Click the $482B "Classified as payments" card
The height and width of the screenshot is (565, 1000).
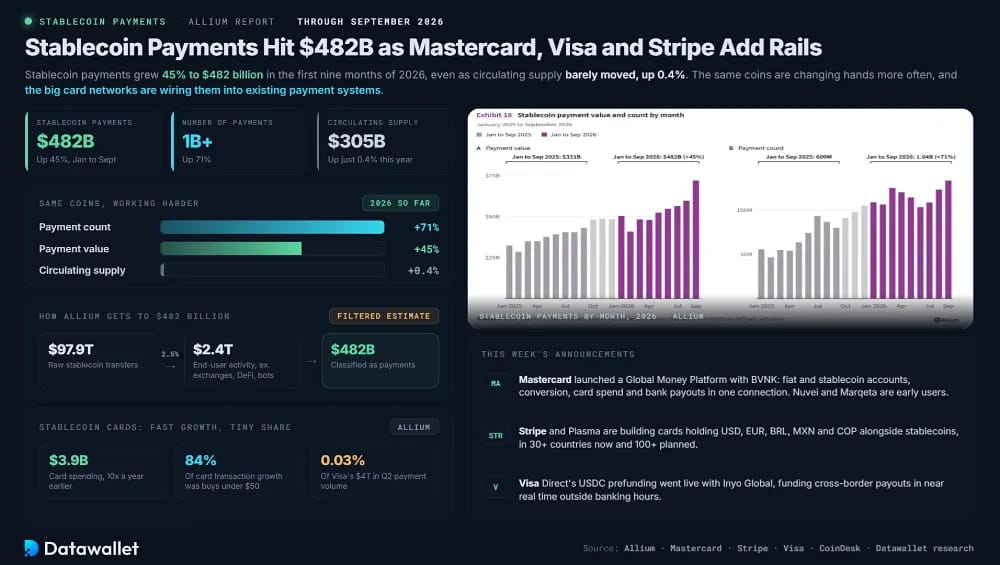pos(380,360)
